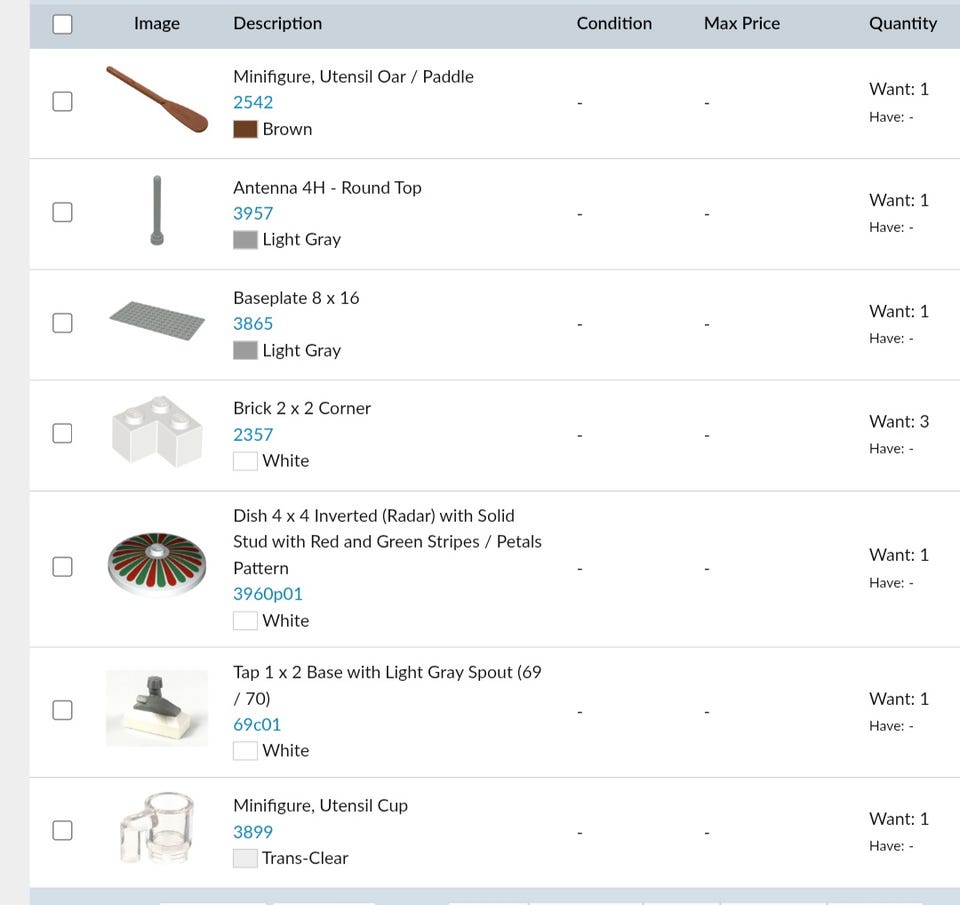Viewport: 960px width, 905px height.
Task: Open the Baseplate 8 x 16 image
Action: click(157, 321)
